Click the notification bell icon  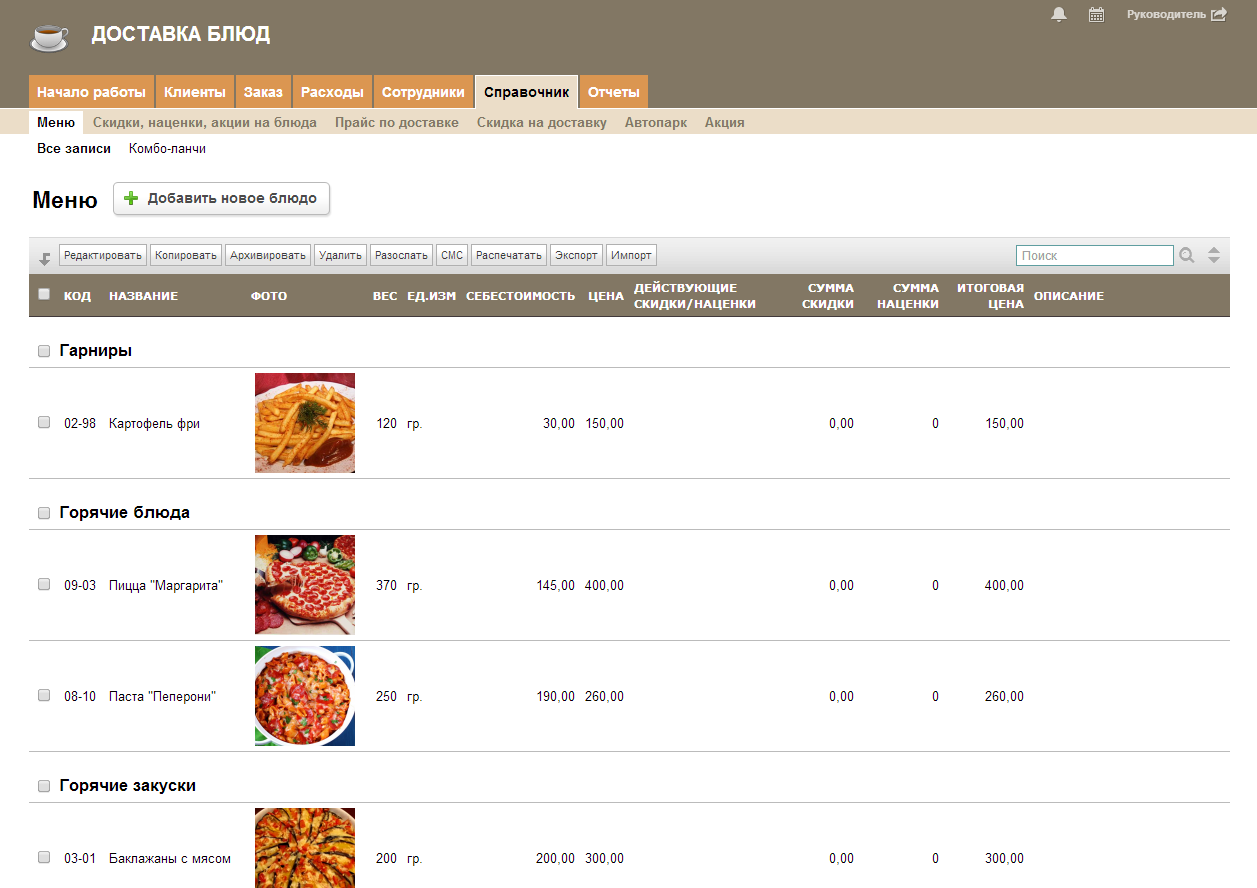pyautogui.click(x=1059, y=14)
